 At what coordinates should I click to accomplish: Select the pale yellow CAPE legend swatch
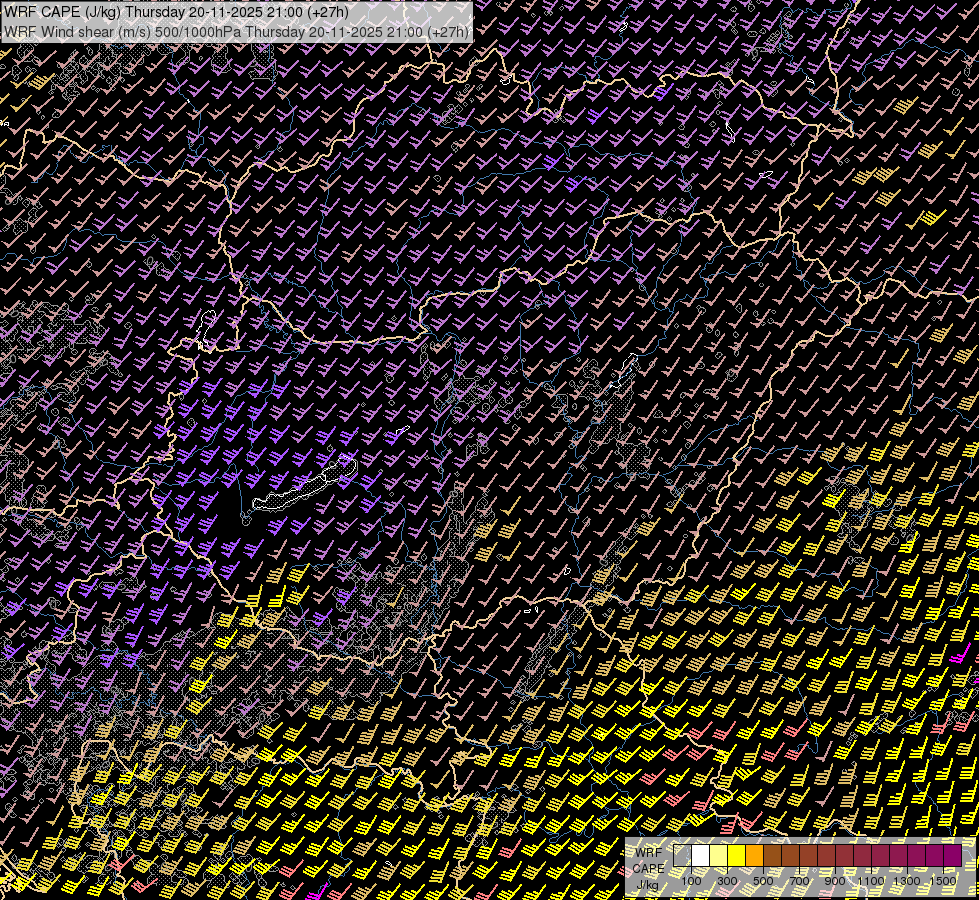(x=719, y=856)
